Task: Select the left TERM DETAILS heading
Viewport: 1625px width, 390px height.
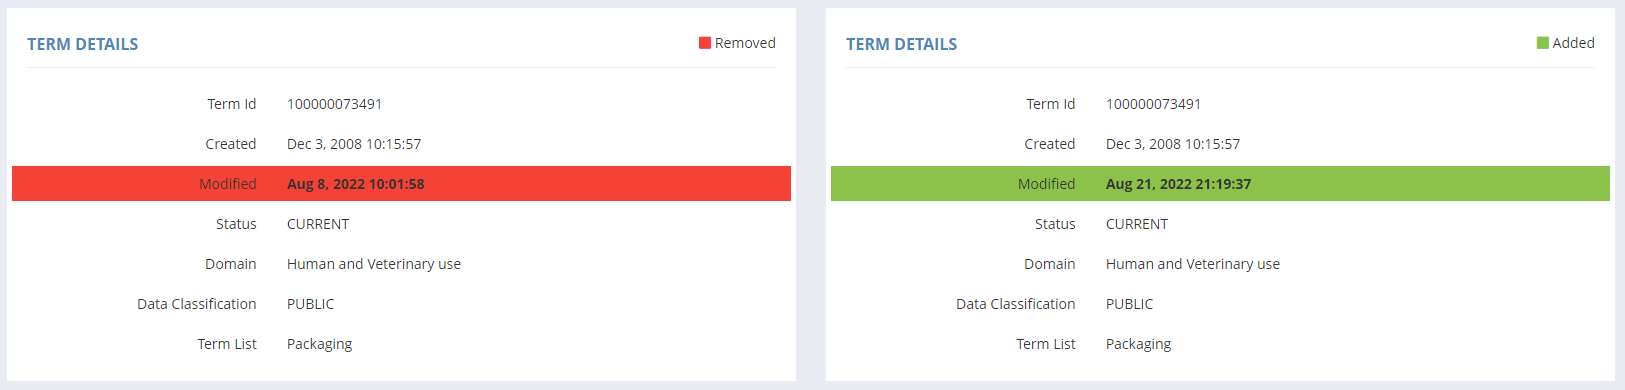Action: pos(83,44)
